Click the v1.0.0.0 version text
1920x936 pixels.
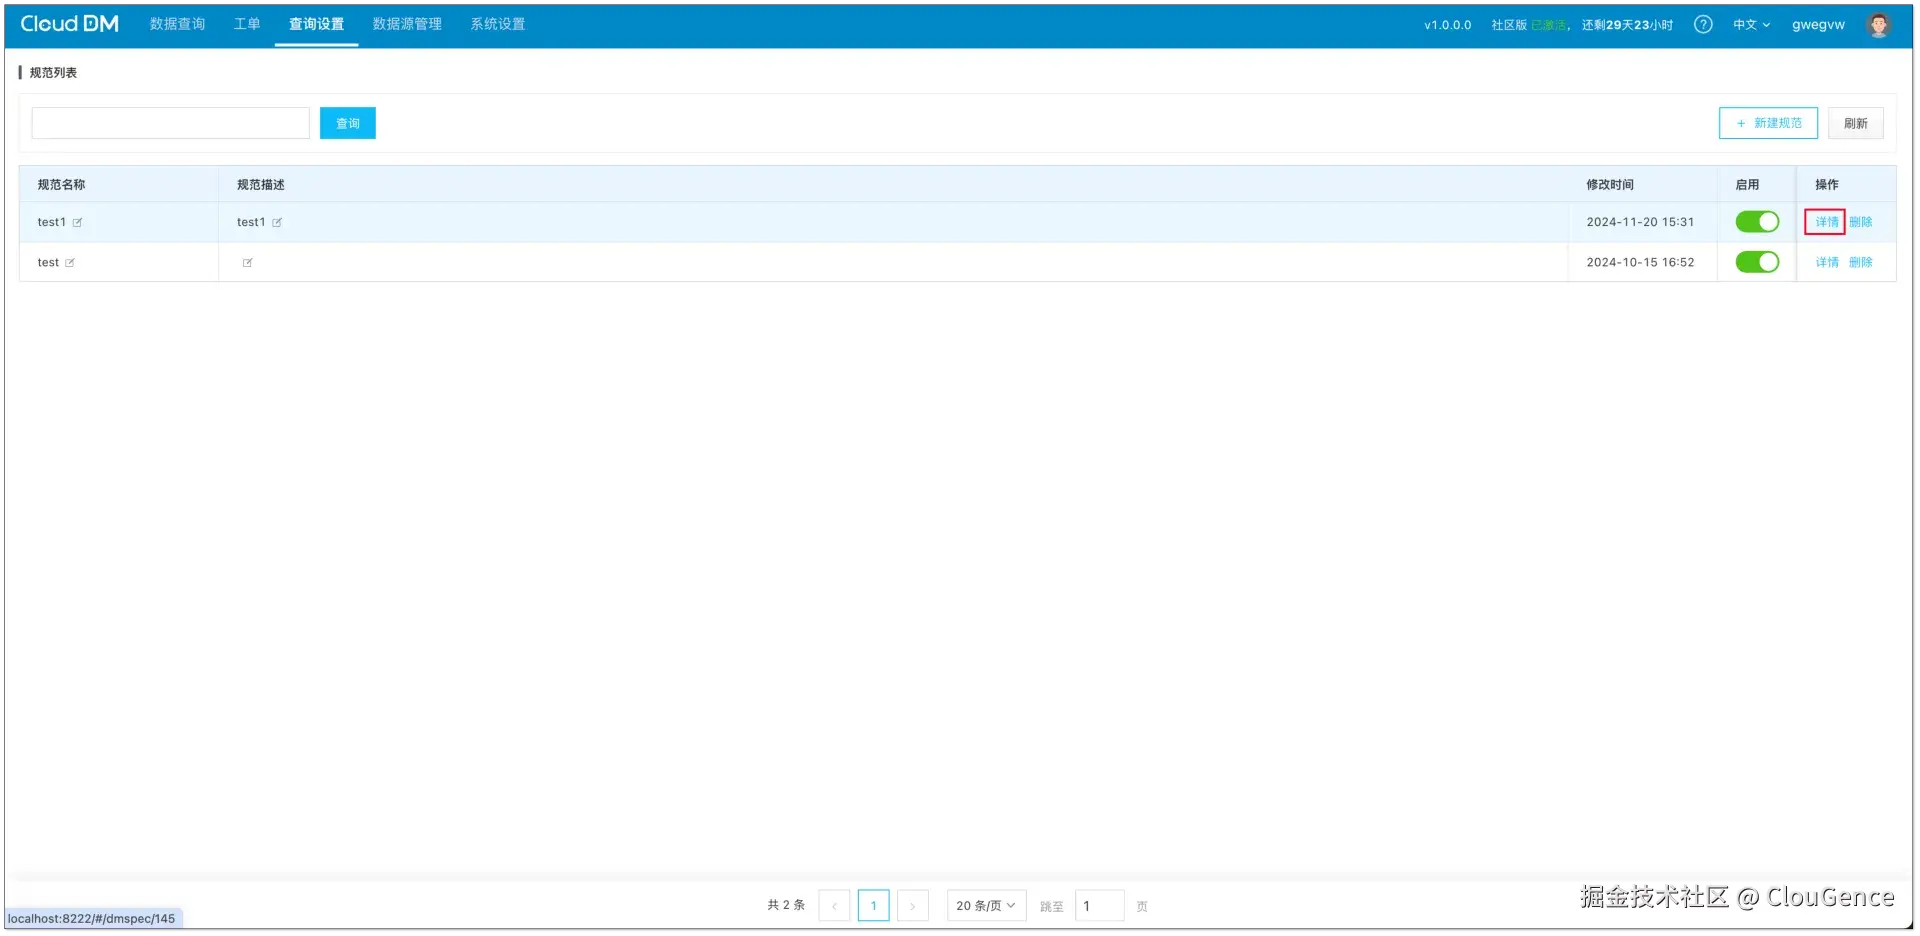[1447, 25]
